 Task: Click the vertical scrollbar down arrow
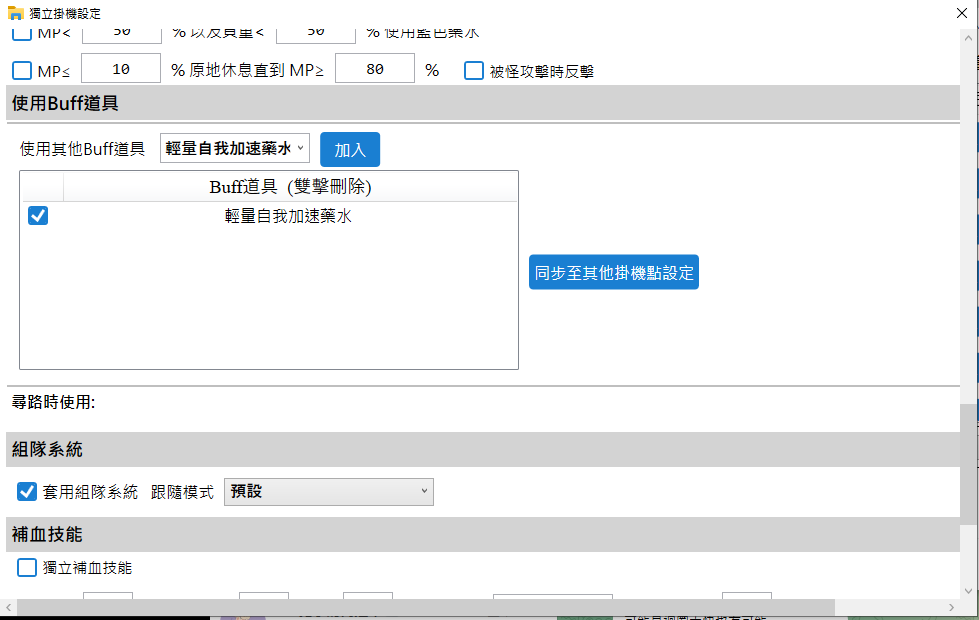pyautogui.click(x=968, y=590)
